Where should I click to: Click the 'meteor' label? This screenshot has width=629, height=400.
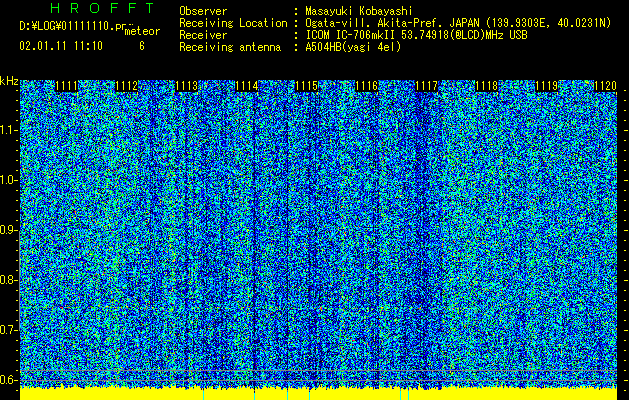142,31
